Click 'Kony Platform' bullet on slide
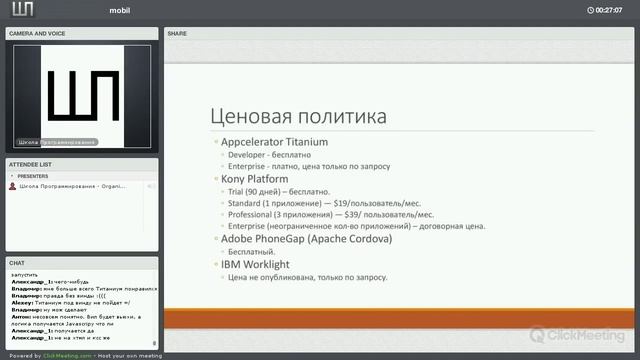The width and height of the screenshot is (640, 360). 254,179
